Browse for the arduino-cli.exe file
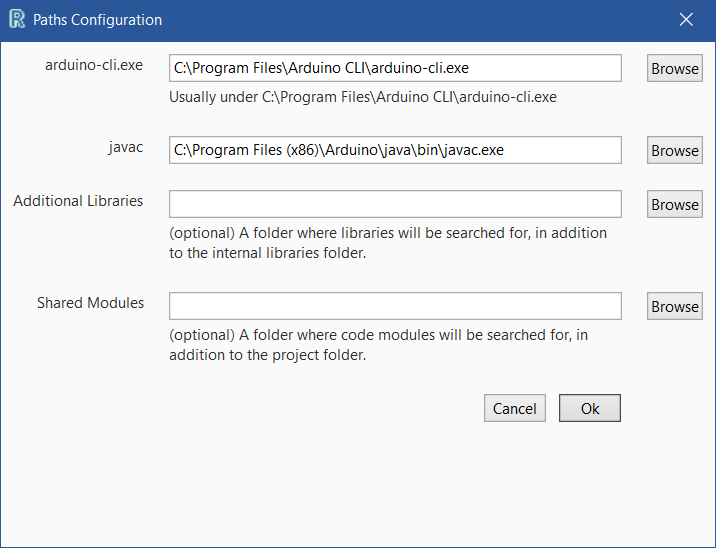716x548 pixels. coord(675,68)
